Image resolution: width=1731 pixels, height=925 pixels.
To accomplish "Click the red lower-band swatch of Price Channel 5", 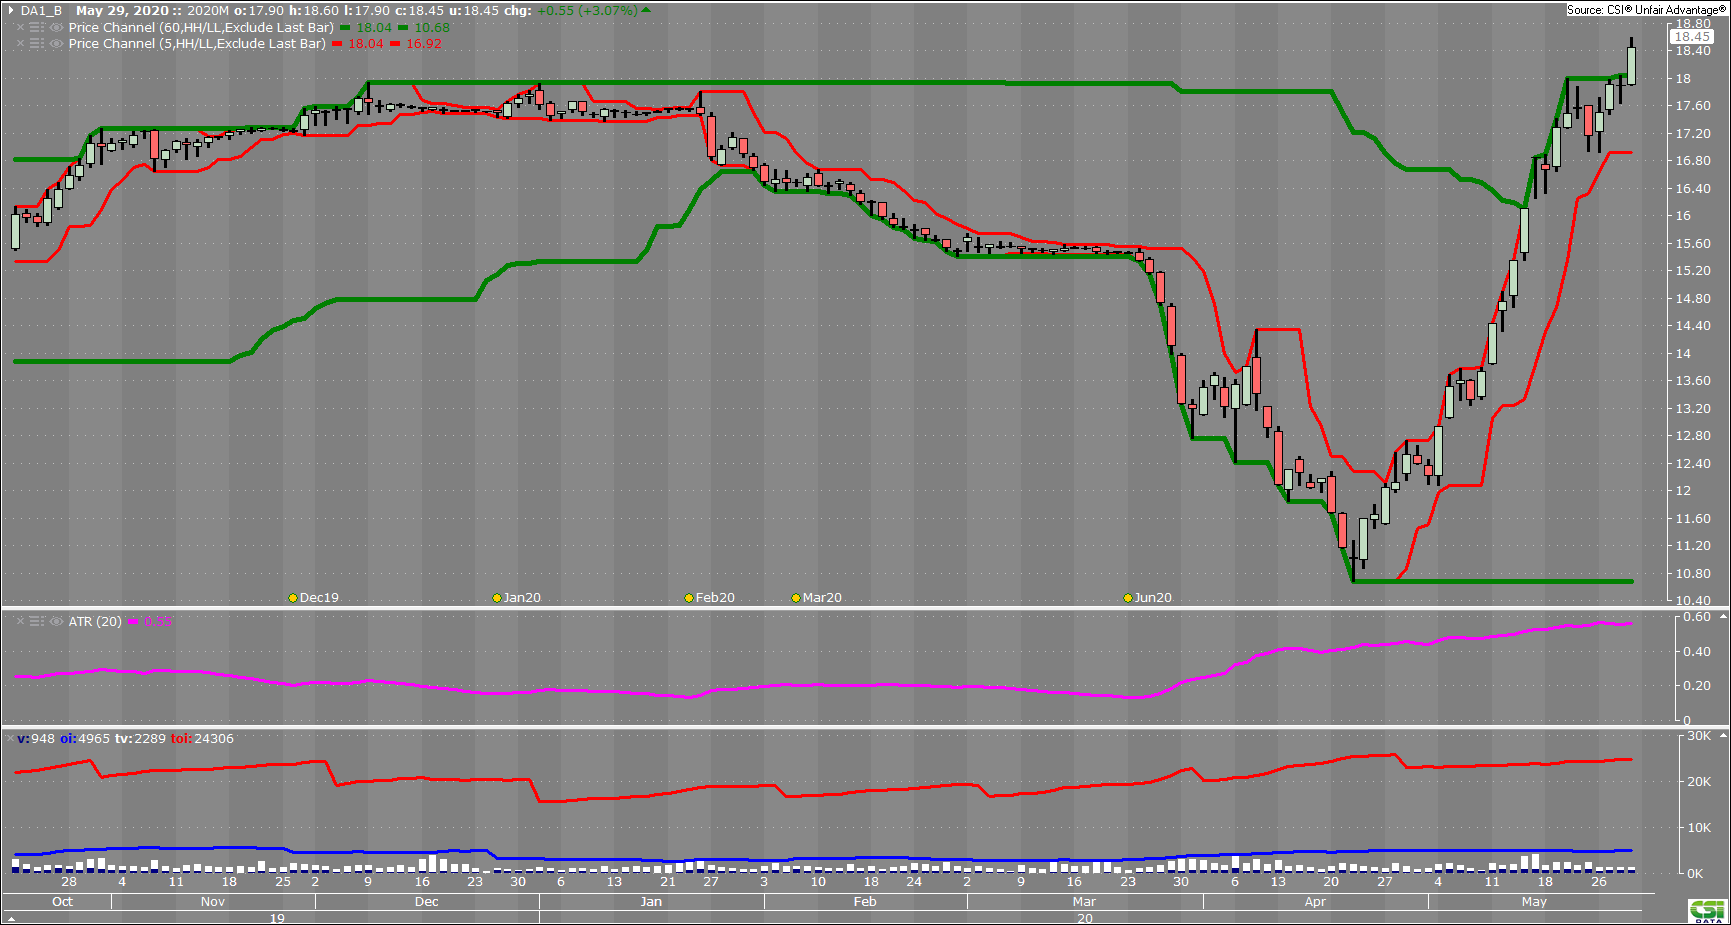I will tap(395, 44).
